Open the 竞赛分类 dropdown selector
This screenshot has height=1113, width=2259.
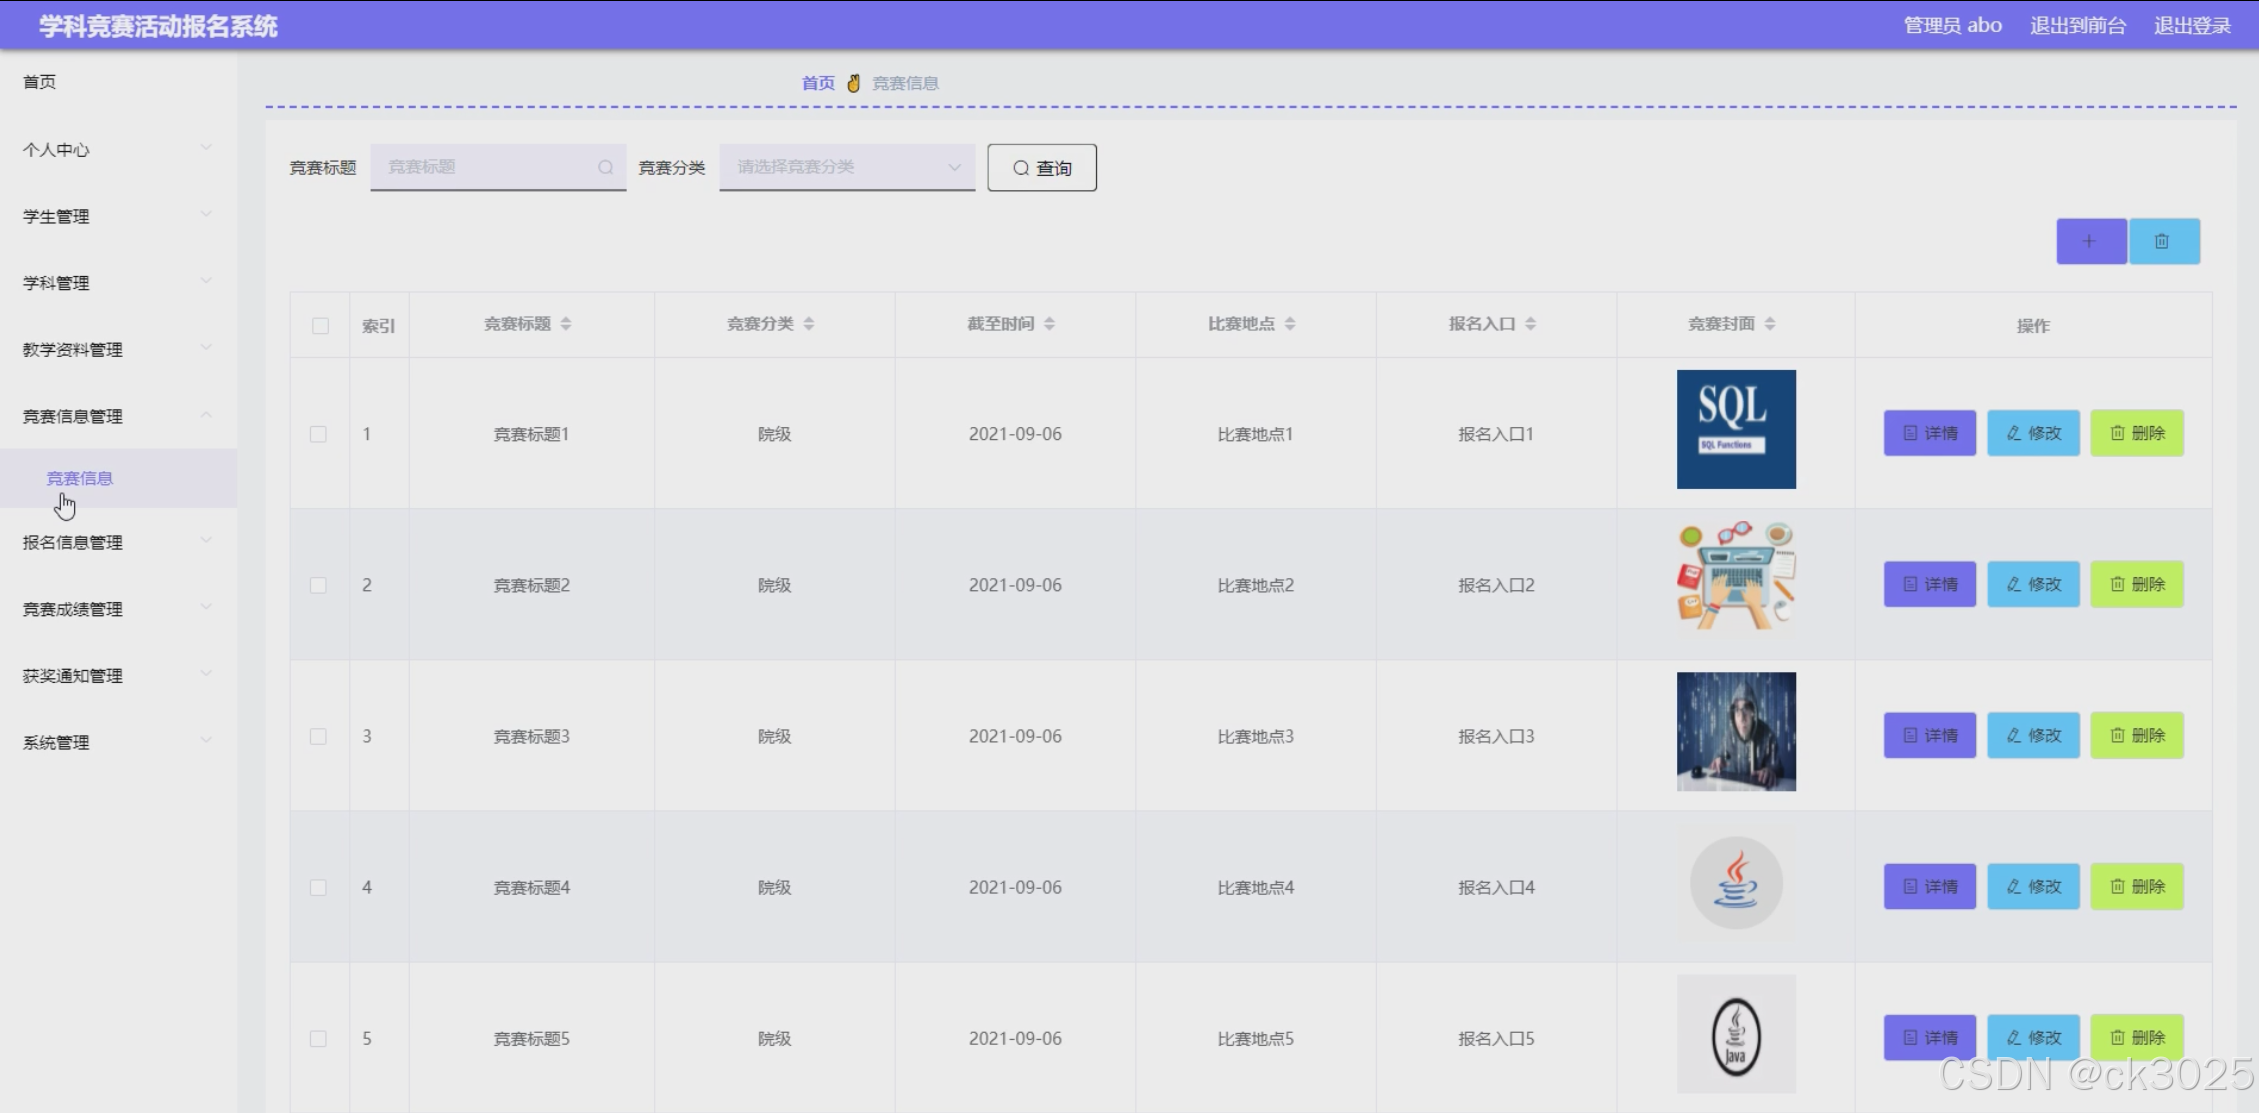click(846, 167)
